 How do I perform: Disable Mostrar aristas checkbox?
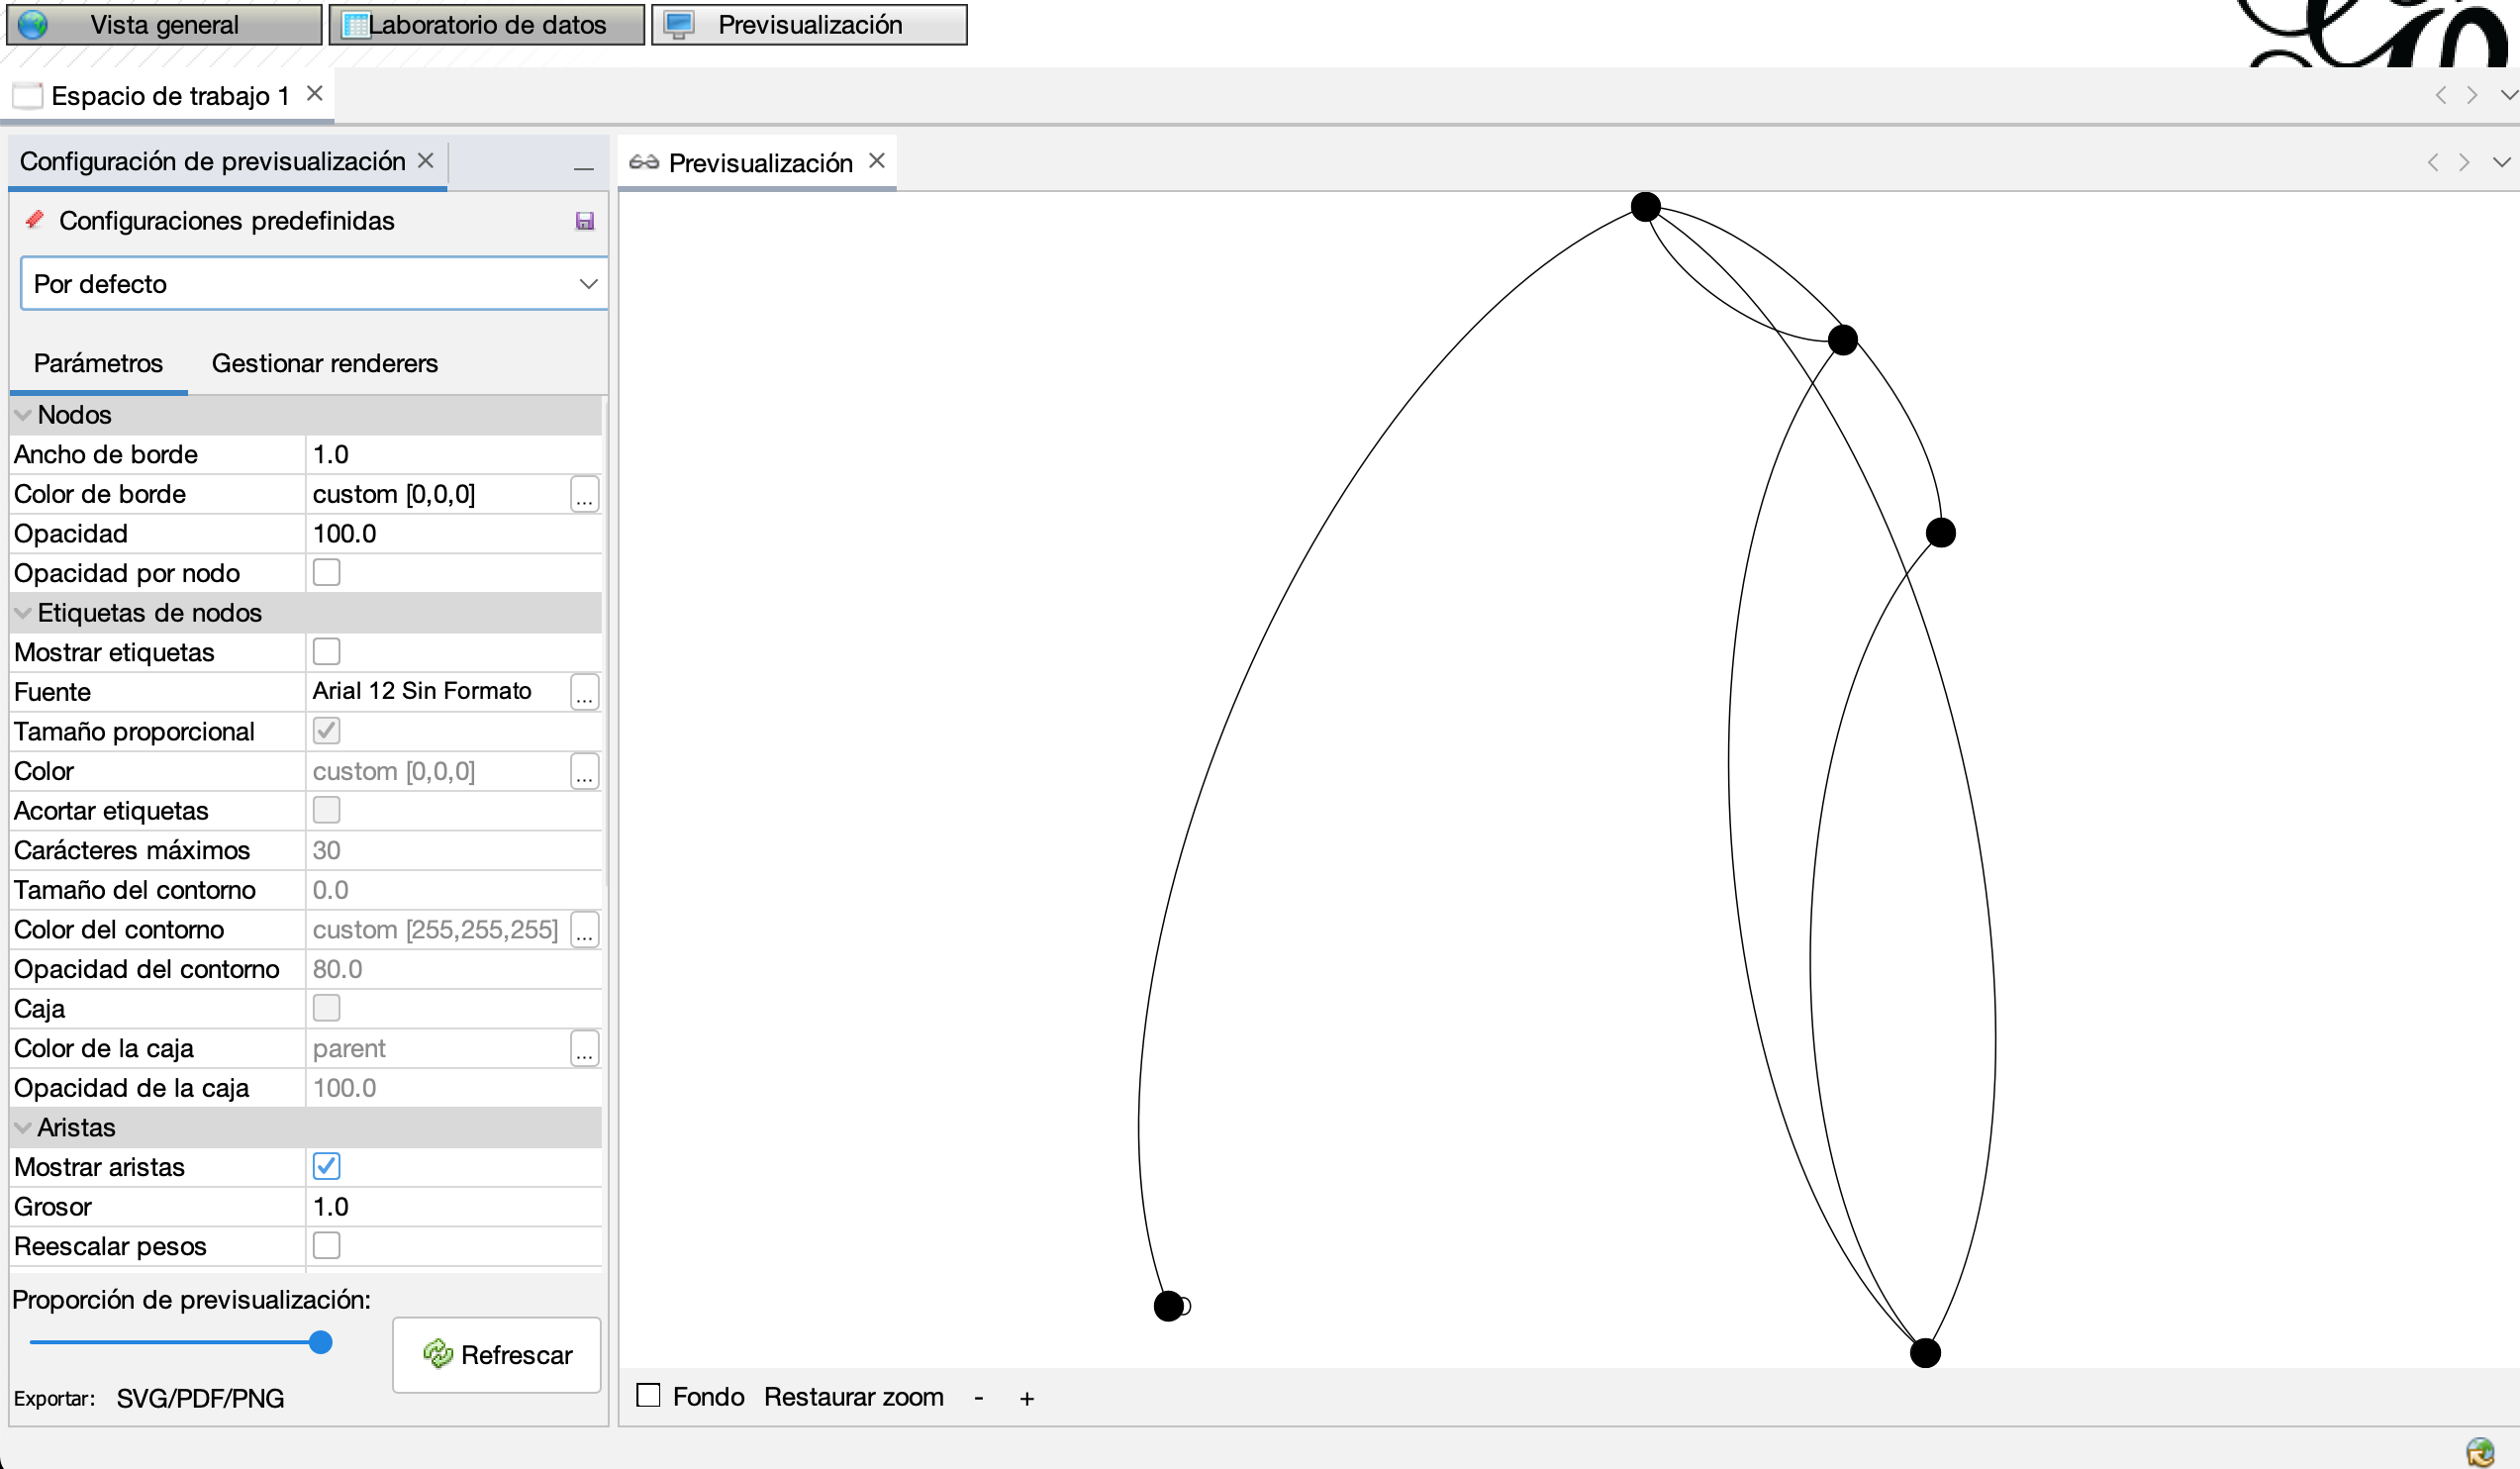click(326, 1166)
